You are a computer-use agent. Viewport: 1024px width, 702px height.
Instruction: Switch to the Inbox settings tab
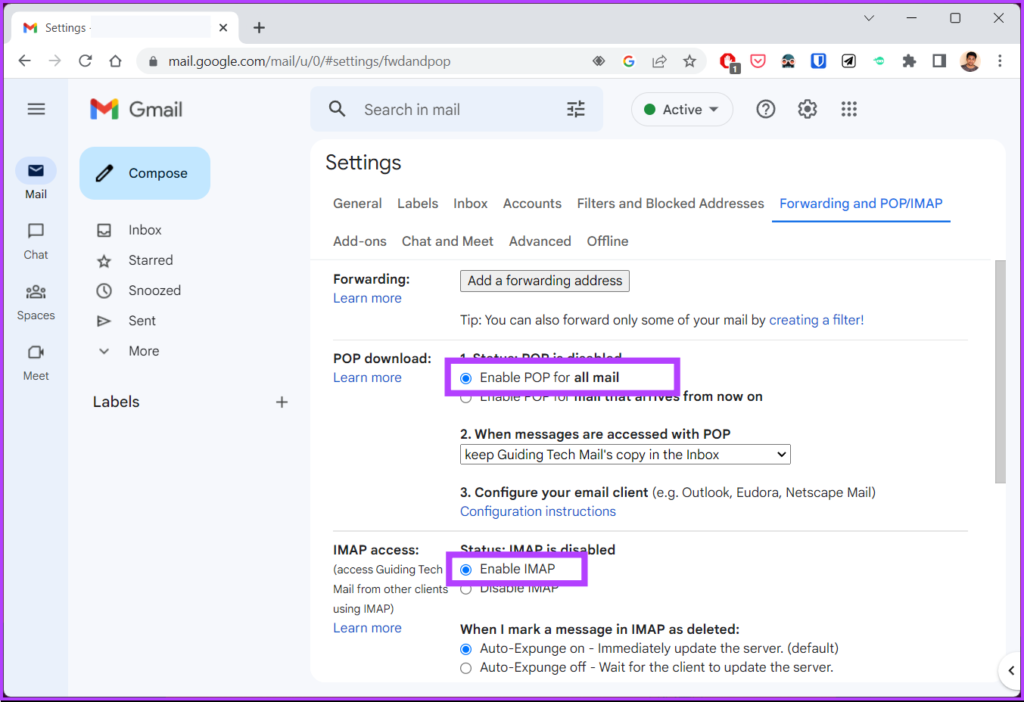(470, 204)
